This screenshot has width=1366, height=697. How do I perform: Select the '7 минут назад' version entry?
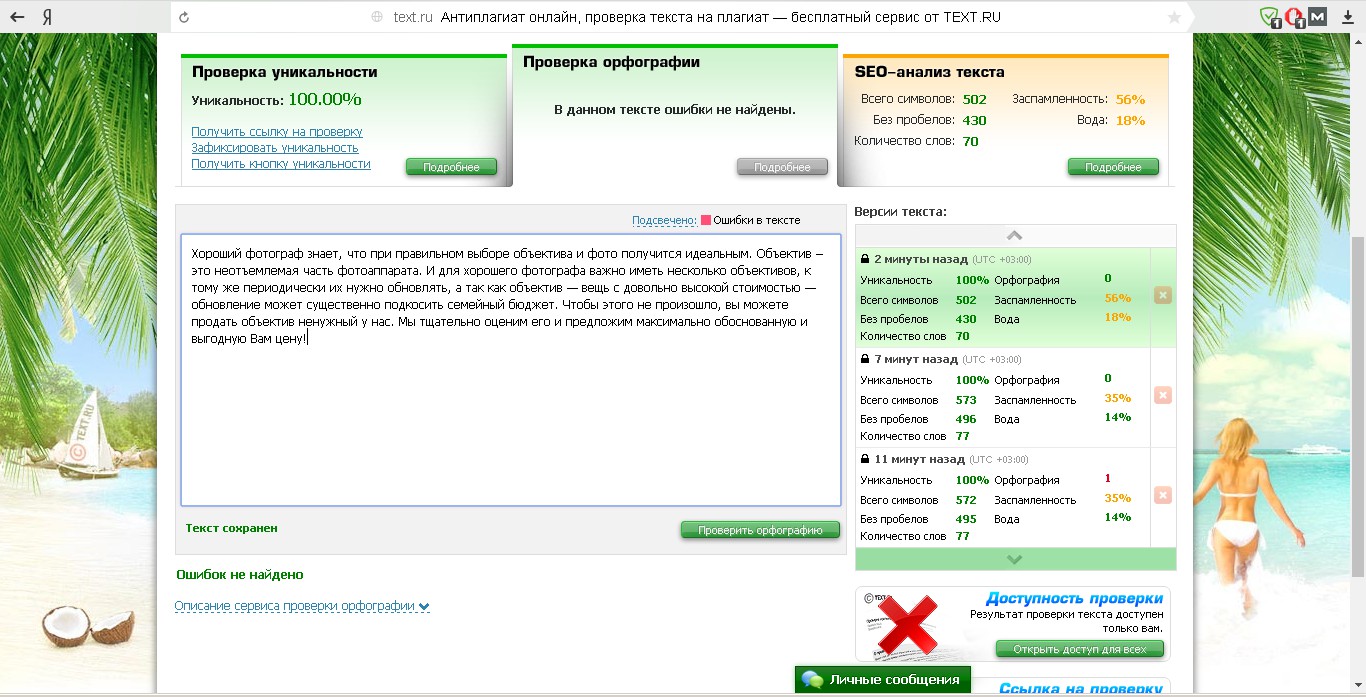tap(1003, 397)
